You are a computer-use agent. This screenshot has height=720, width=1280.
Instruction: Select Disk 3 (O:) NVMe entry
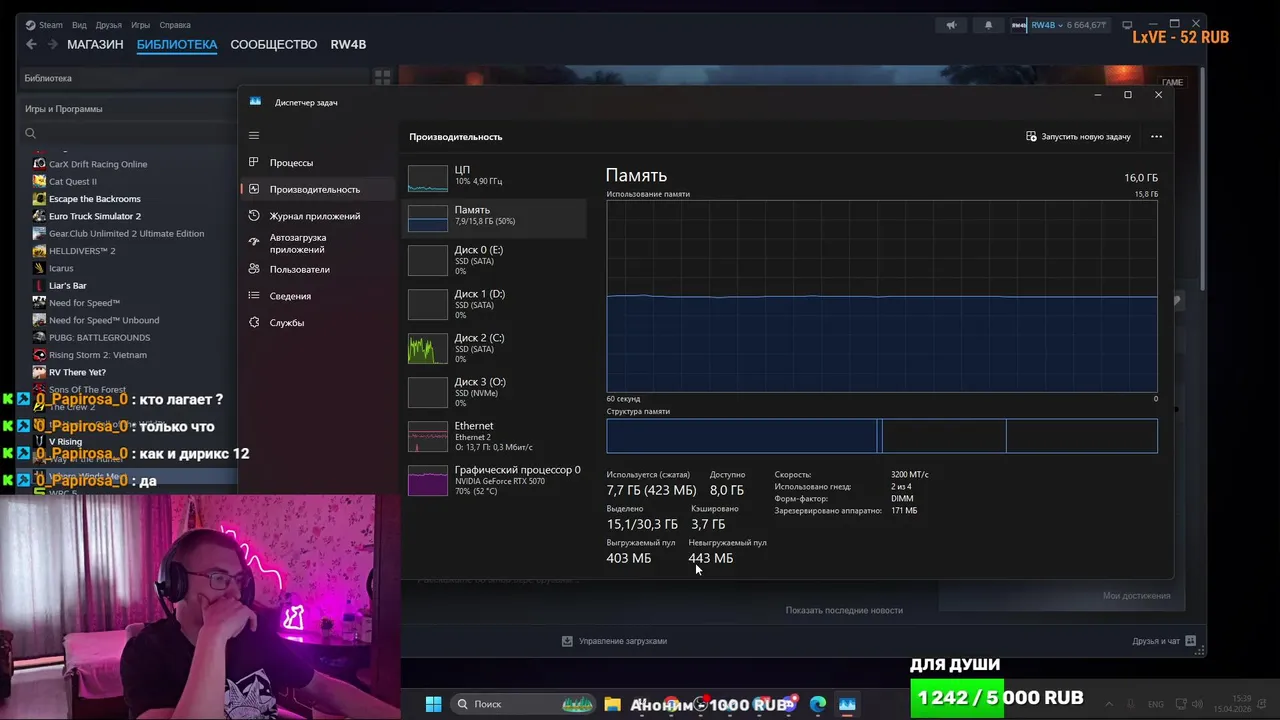(x=494, y=392)
